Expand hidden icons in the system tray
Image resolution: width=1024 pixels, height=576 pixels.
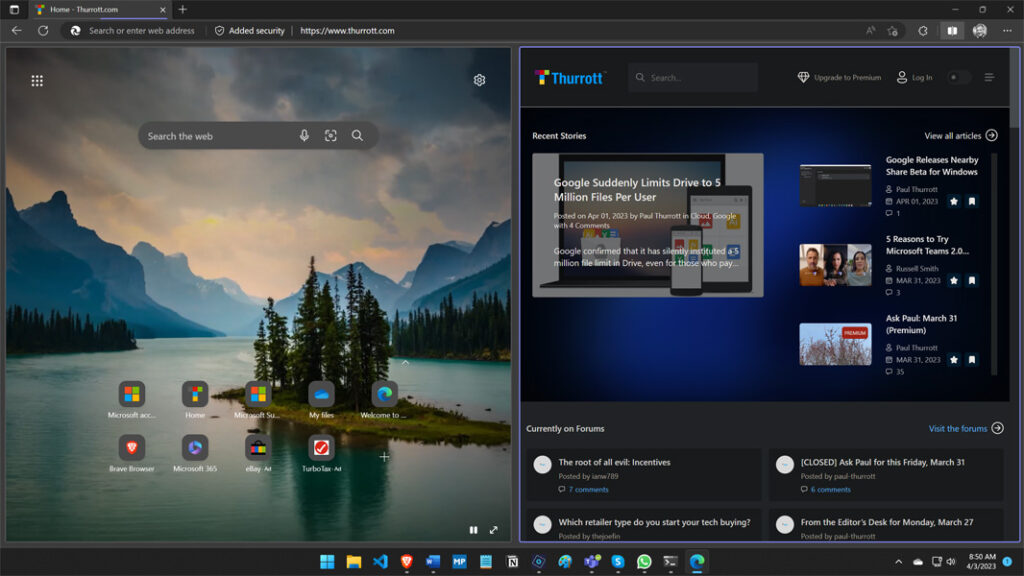point(898,563)
